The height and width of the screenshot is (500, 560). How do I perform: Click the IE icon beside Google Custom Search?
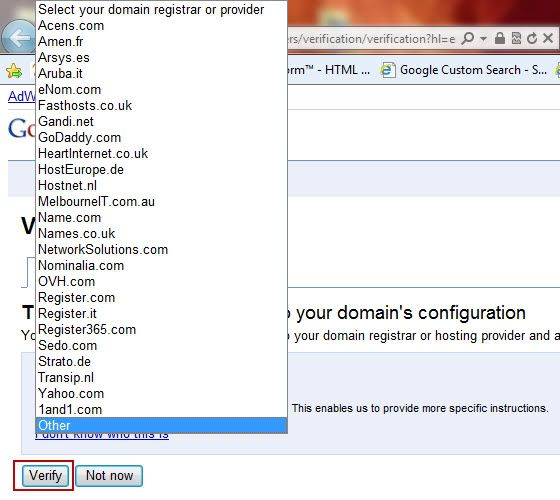tap(387, 70)
